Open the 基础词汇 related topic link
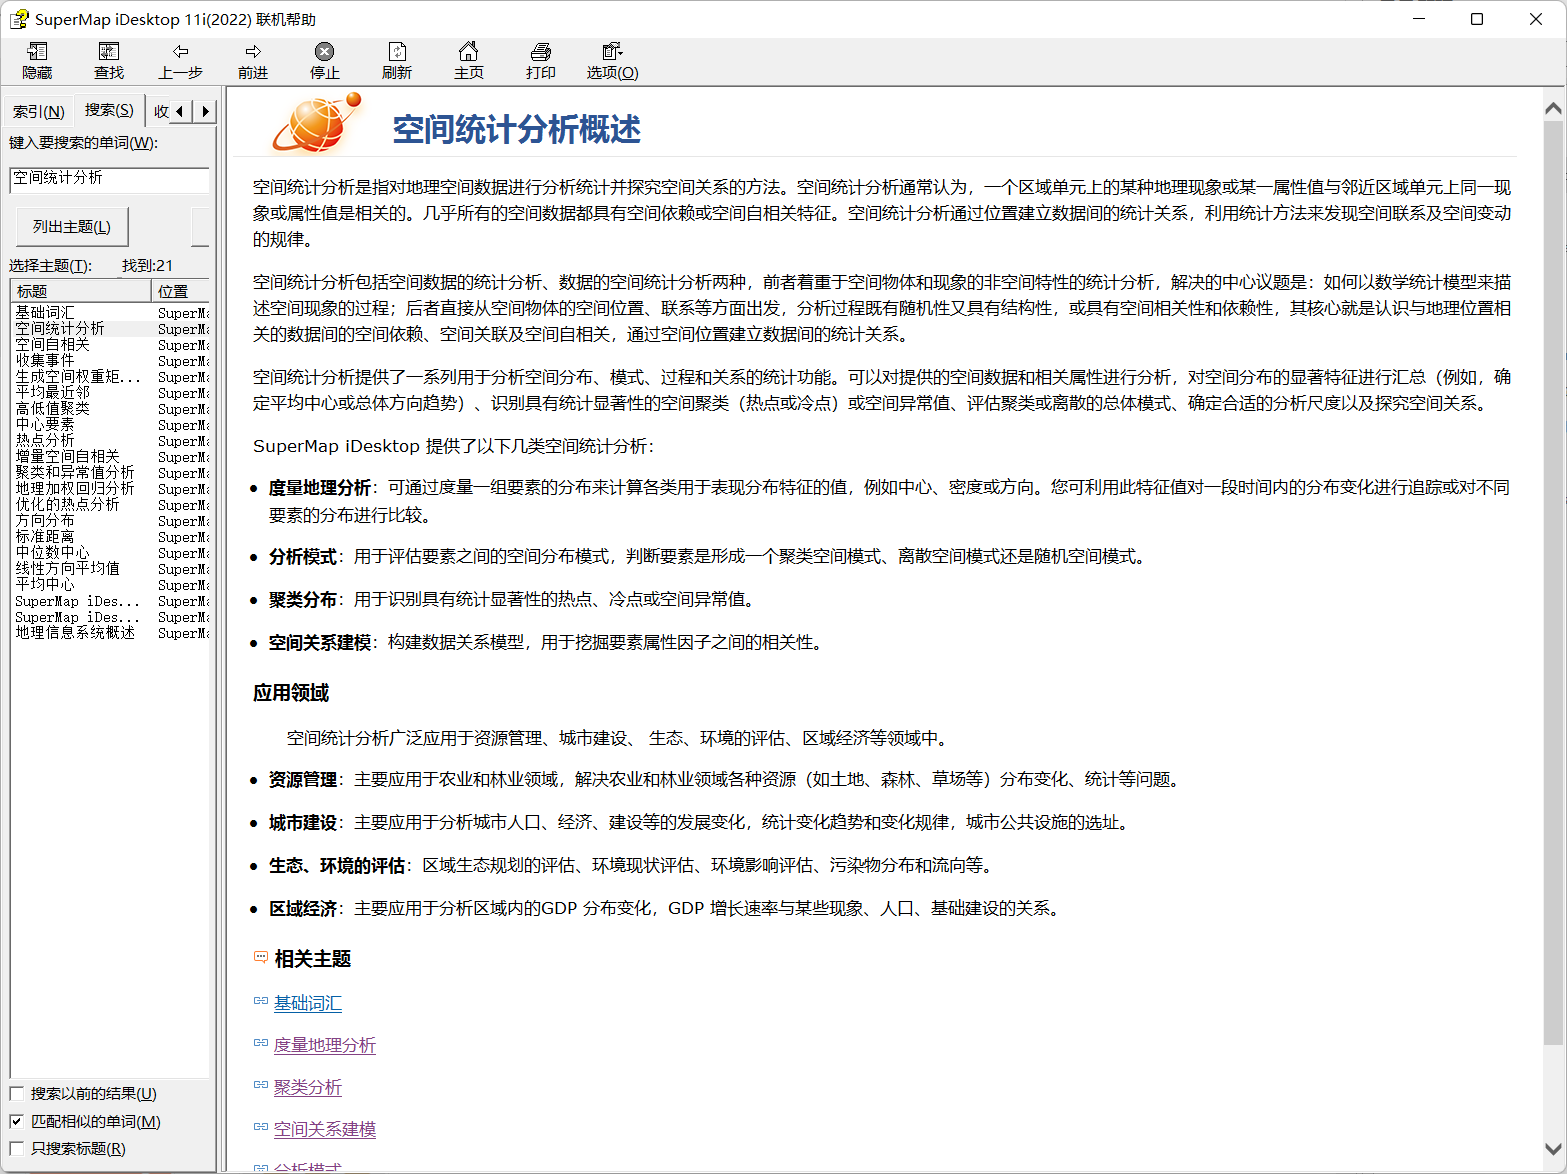1567x1174 pixels. [x=308, y=1003]
